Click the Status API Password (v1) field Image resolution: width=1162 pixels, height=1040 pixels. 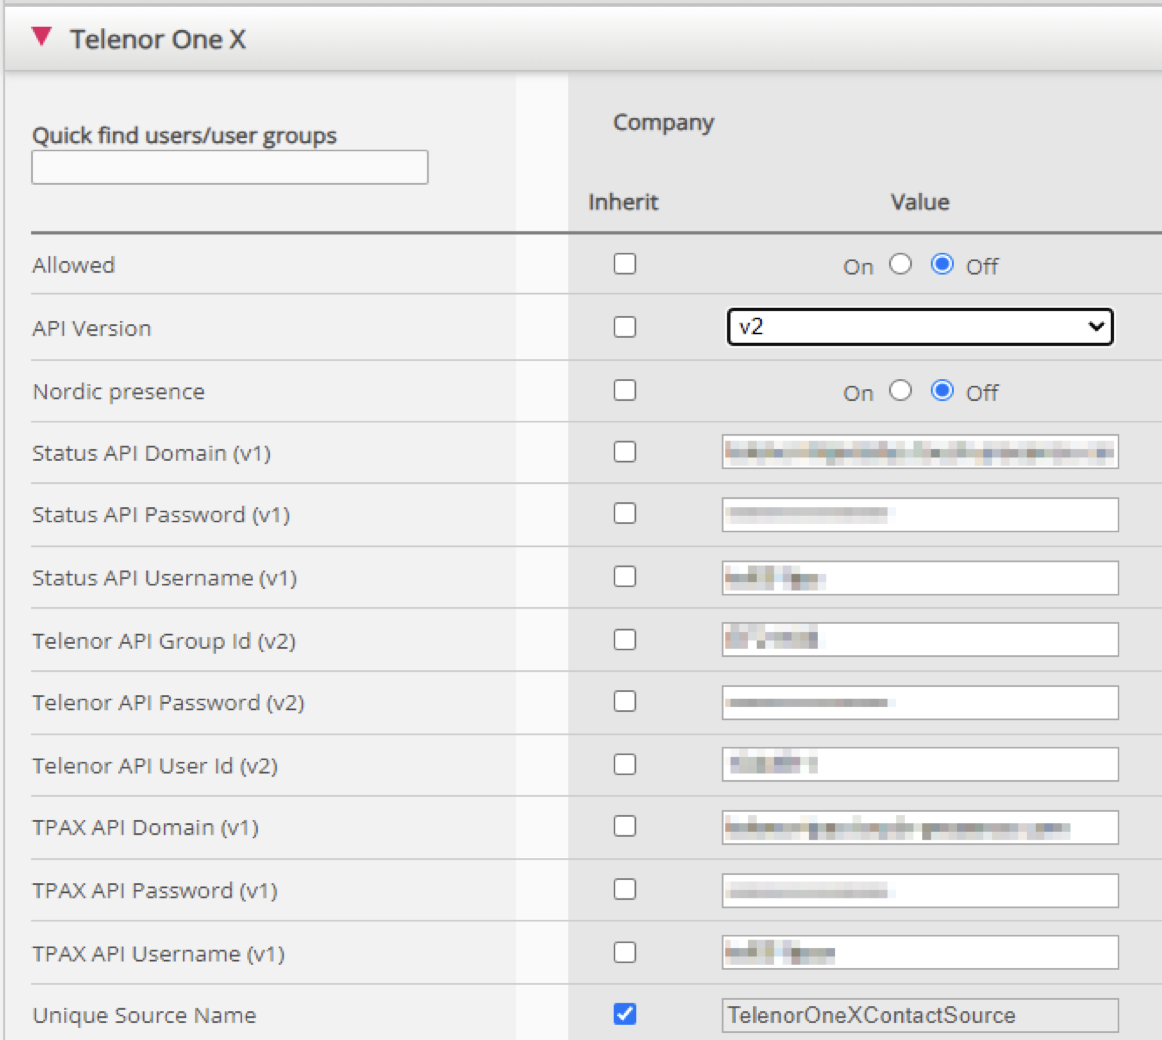tap(920, 515)
